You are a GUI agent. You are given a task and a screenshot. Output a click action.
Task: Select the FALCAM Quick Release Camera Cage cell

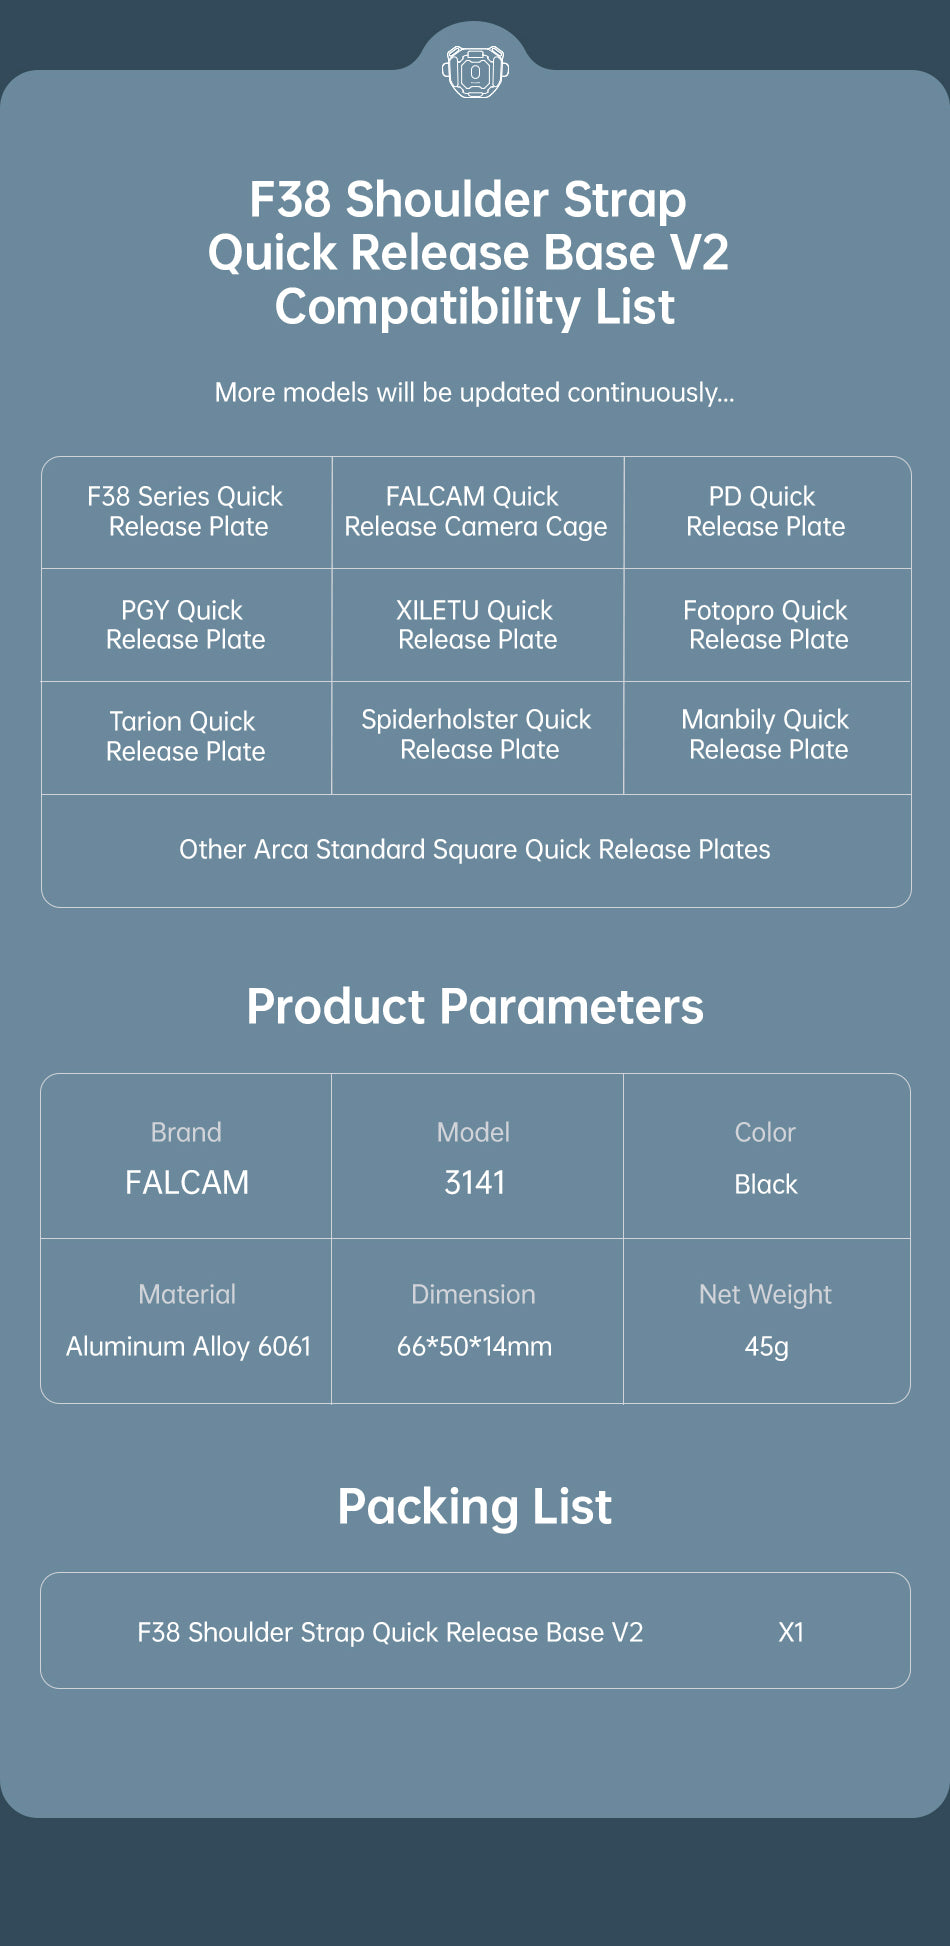[476, 512]
